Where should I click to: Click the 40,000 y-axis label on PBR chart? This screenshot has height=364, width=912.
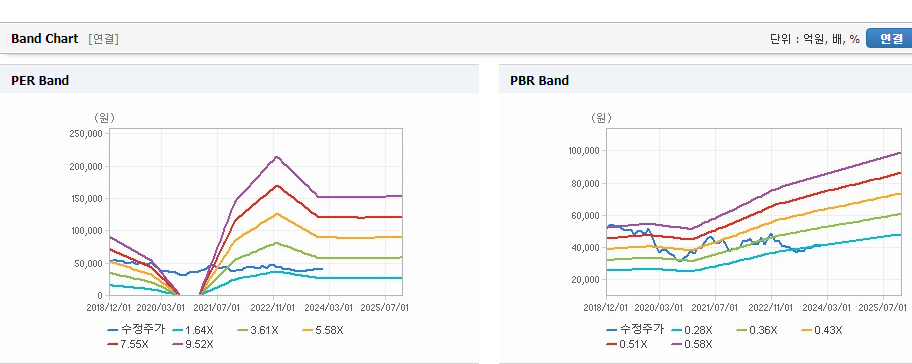click(x=586, y=248)
